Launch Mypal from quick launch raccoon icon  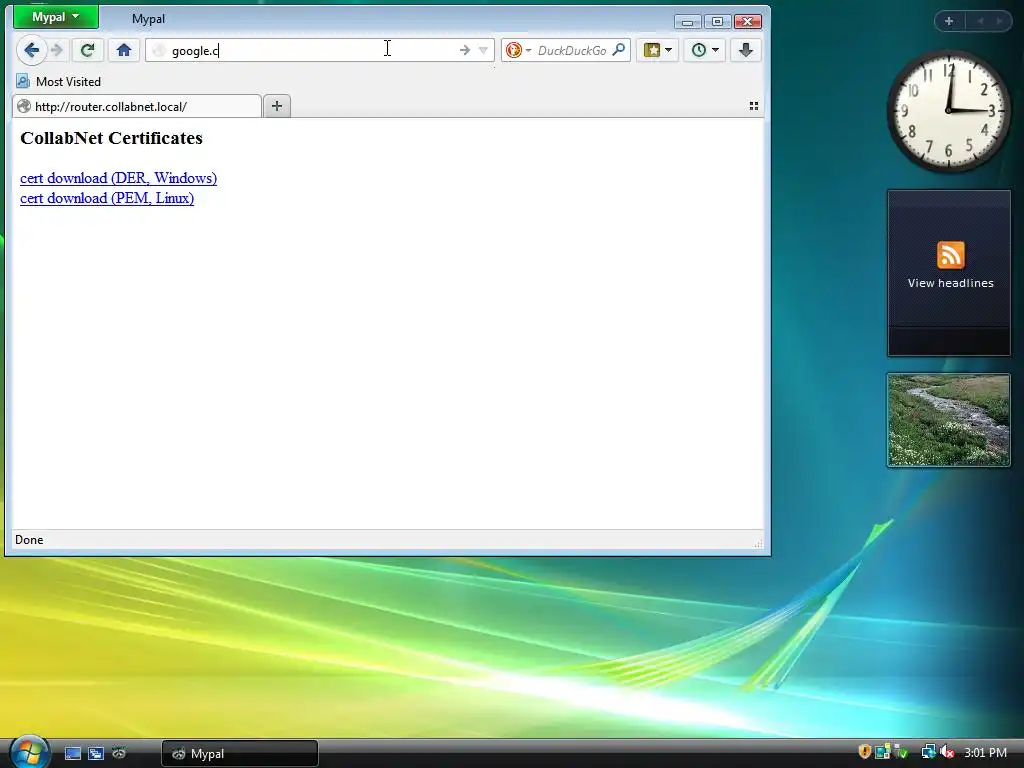point(119,753)
